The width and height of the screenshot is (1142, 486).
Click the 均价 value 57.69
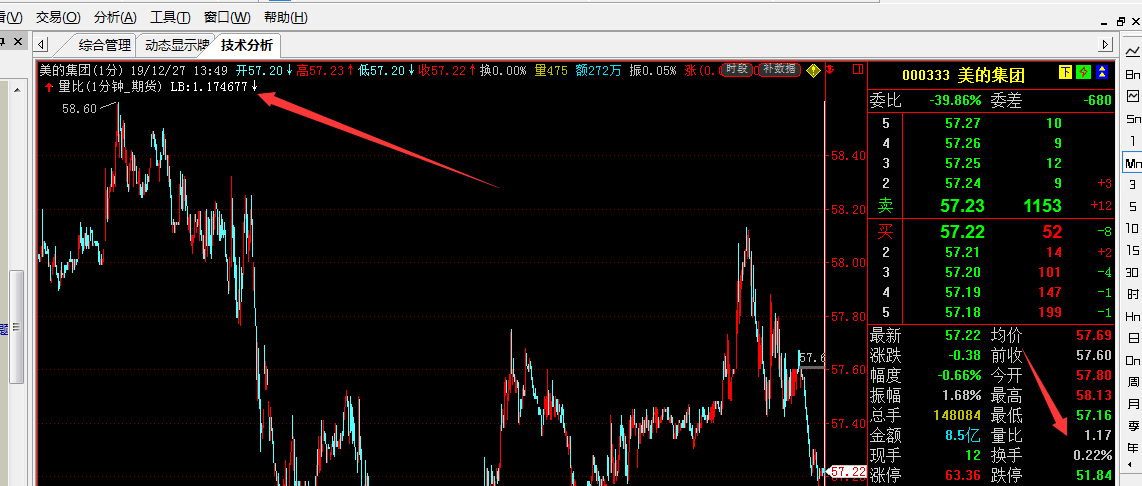click(x=1095, y=336)
